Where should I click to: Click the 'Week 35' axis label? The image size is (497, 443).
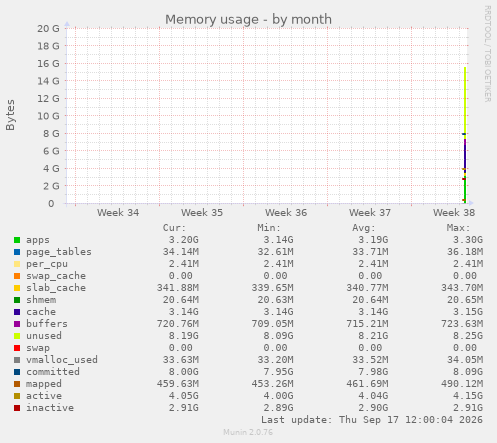pyautogui.click(x=202, y=213)
